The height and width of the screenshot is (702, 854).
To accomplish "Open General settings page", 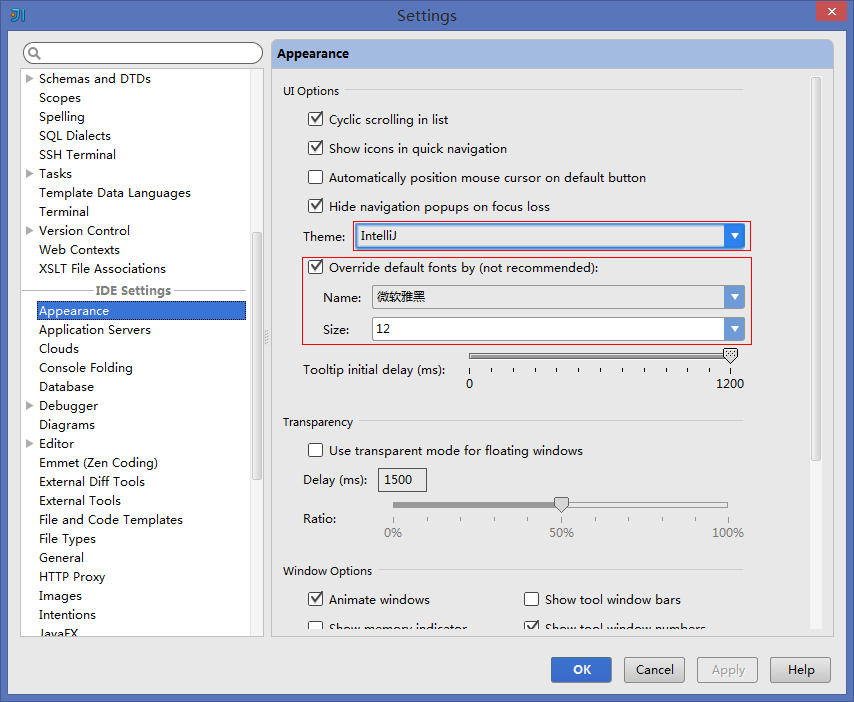I will click(x=62, y=558).
